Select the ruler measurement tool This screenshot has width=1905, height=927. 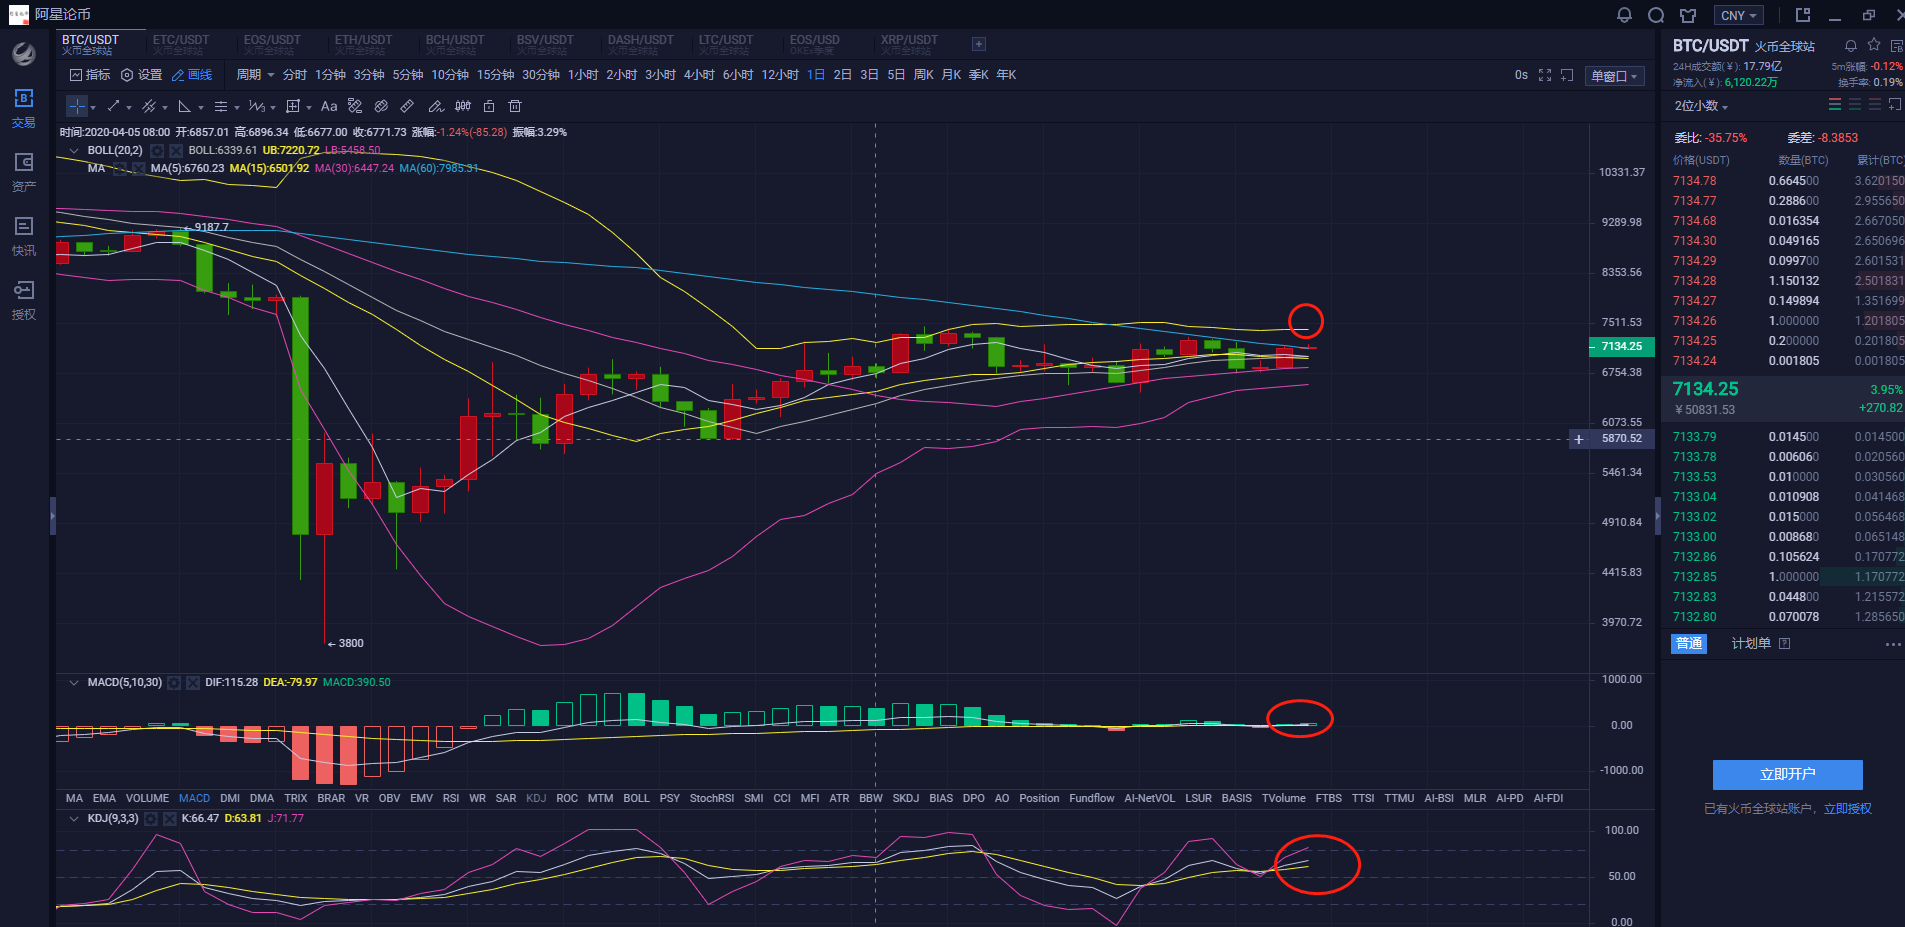pyautogui.click(x=407, y=106)
